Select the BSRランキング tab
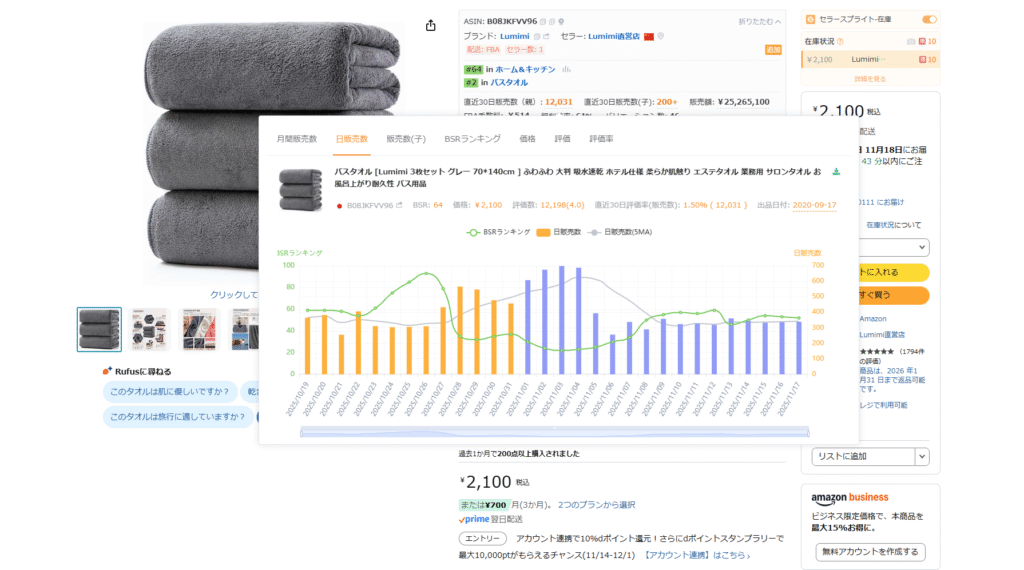1024x570 pixels. coord(472,139)
